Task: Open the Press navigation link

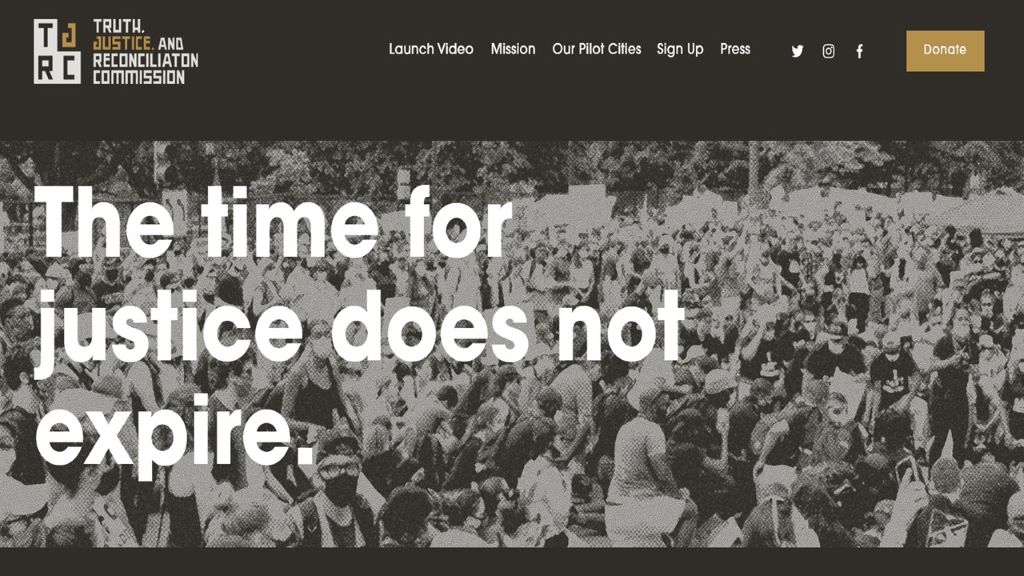Action: tap(735, 49)
